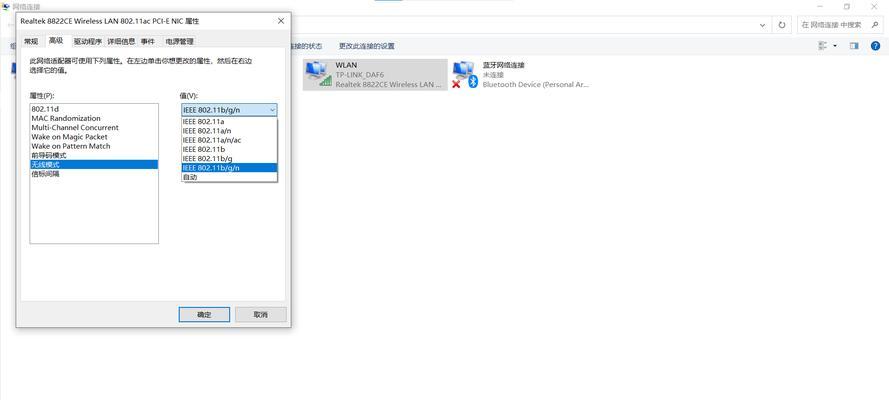The image size is (889, 400).
Task: Select the Multi-Channel Concurrent property
Action: pos(94,127)
